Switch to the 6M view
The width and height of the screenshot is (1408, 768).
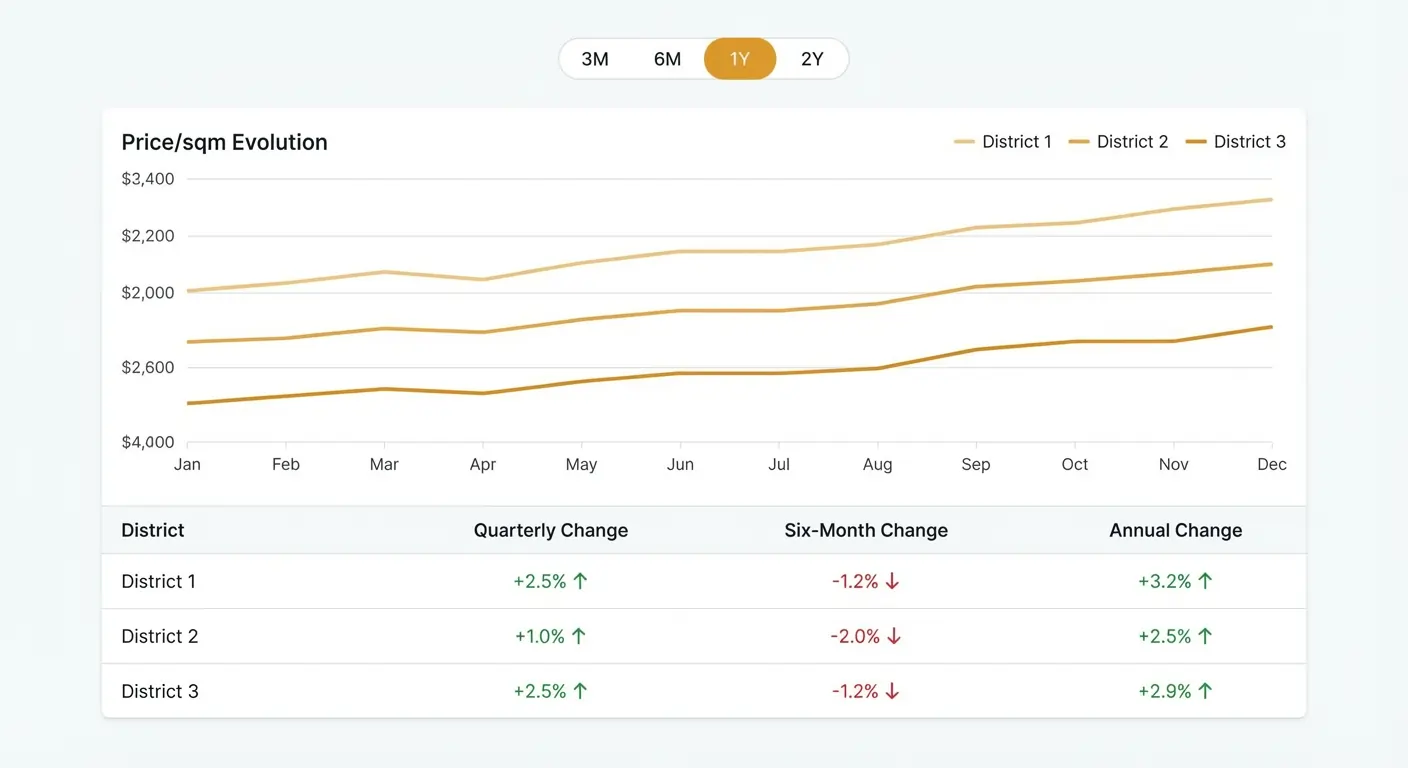[667, 59]
